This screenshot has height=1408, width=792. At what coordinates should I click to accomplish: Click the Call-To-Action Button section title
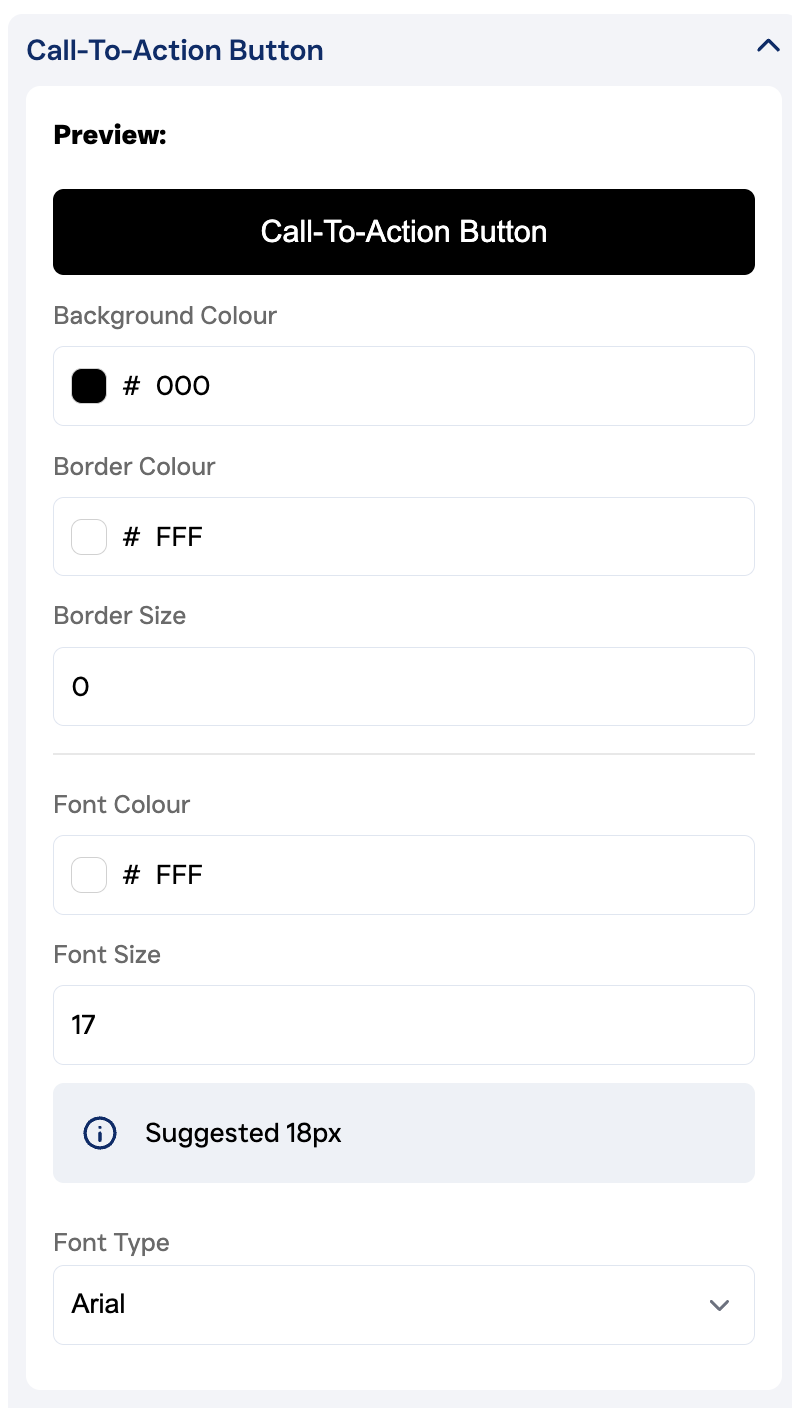coord(175,50)
